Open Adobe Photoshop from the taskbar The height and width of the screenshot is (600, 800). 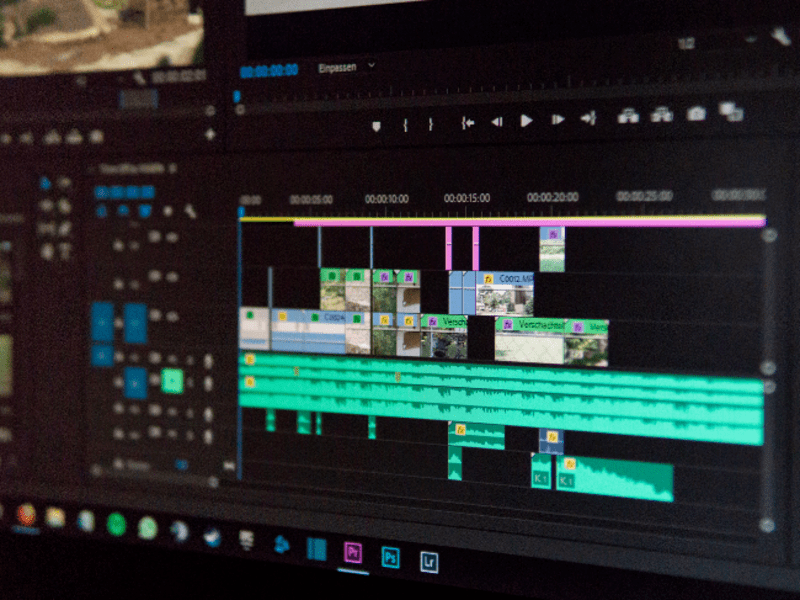pos(390,557)
